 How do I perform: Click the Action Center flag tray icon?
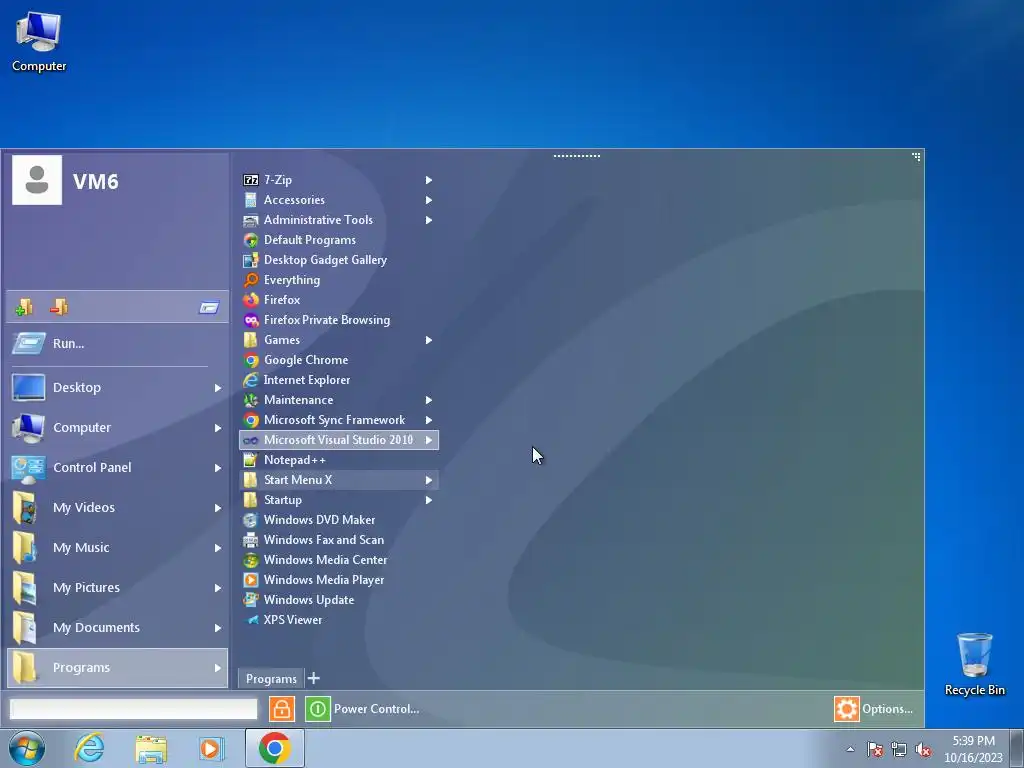point(874,750)
